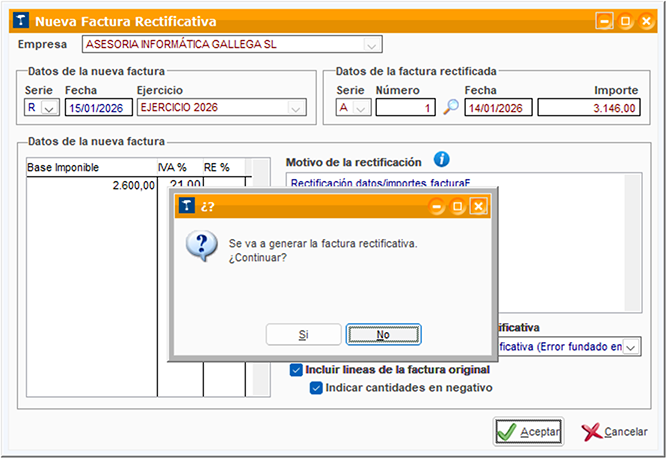Click the Número field with value 1
Viewport: 666px width, 458px height.
coord(406,107)
